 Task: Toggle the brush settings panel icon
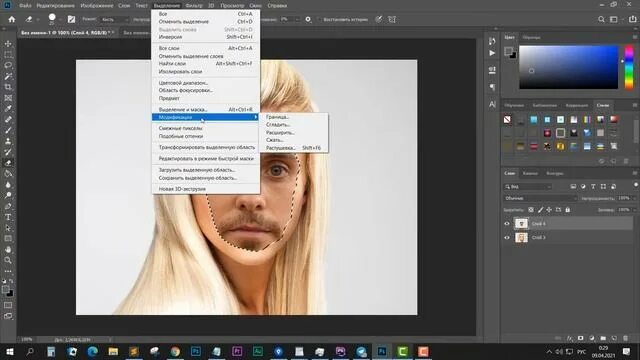(x=71, y=19)
